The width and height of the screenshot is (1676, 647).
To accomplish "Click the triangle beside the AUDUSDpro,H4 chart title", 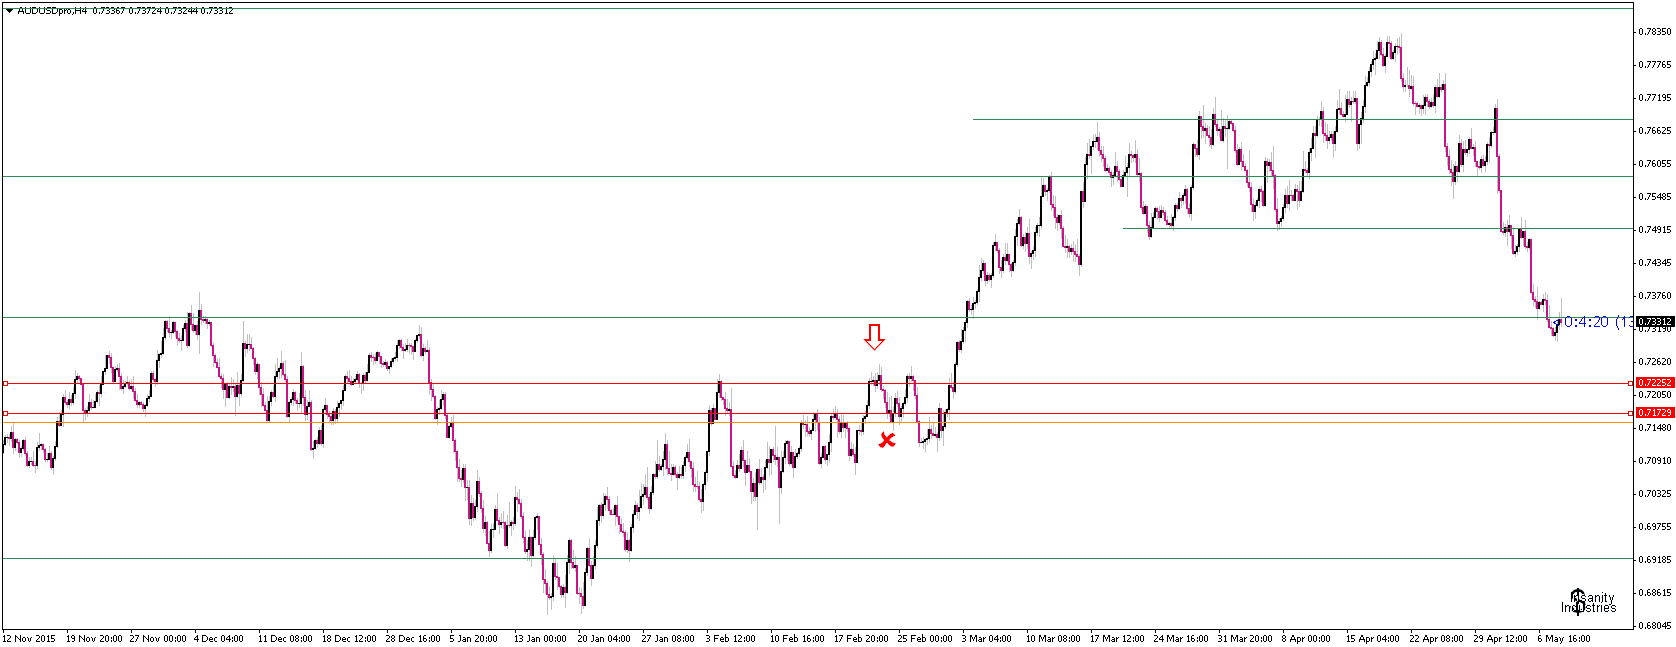I will click(x=10, y=11).
